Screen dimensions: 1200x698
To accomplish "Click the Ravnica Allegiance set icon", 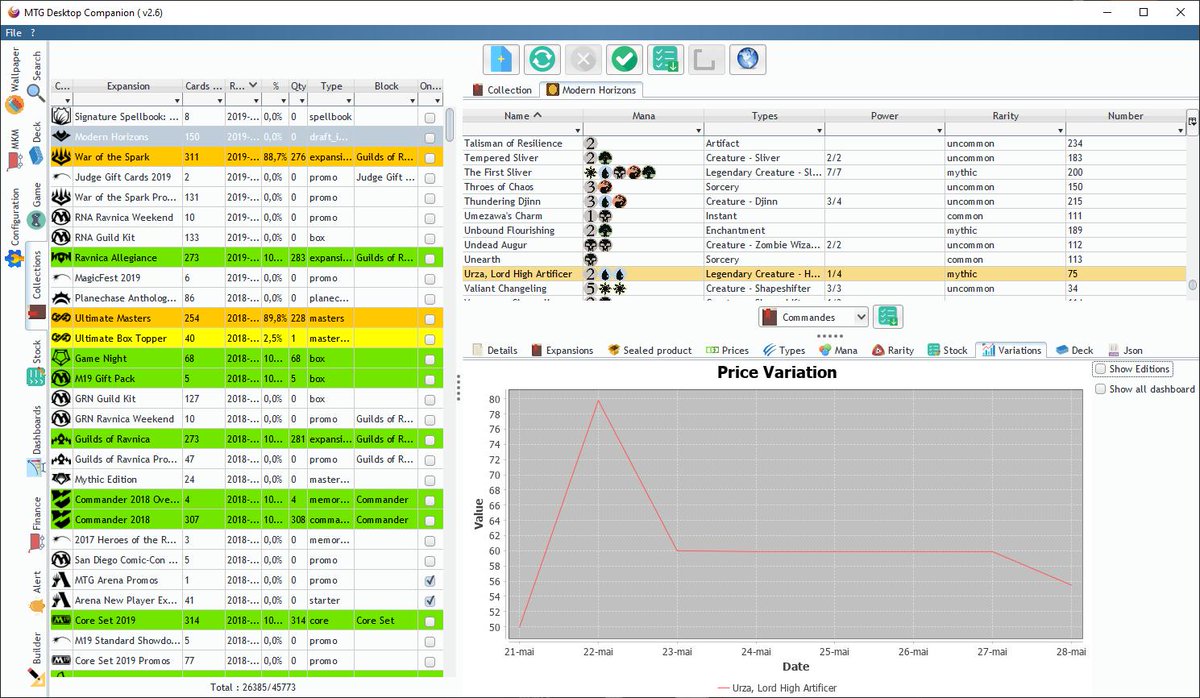I will 61,258.
